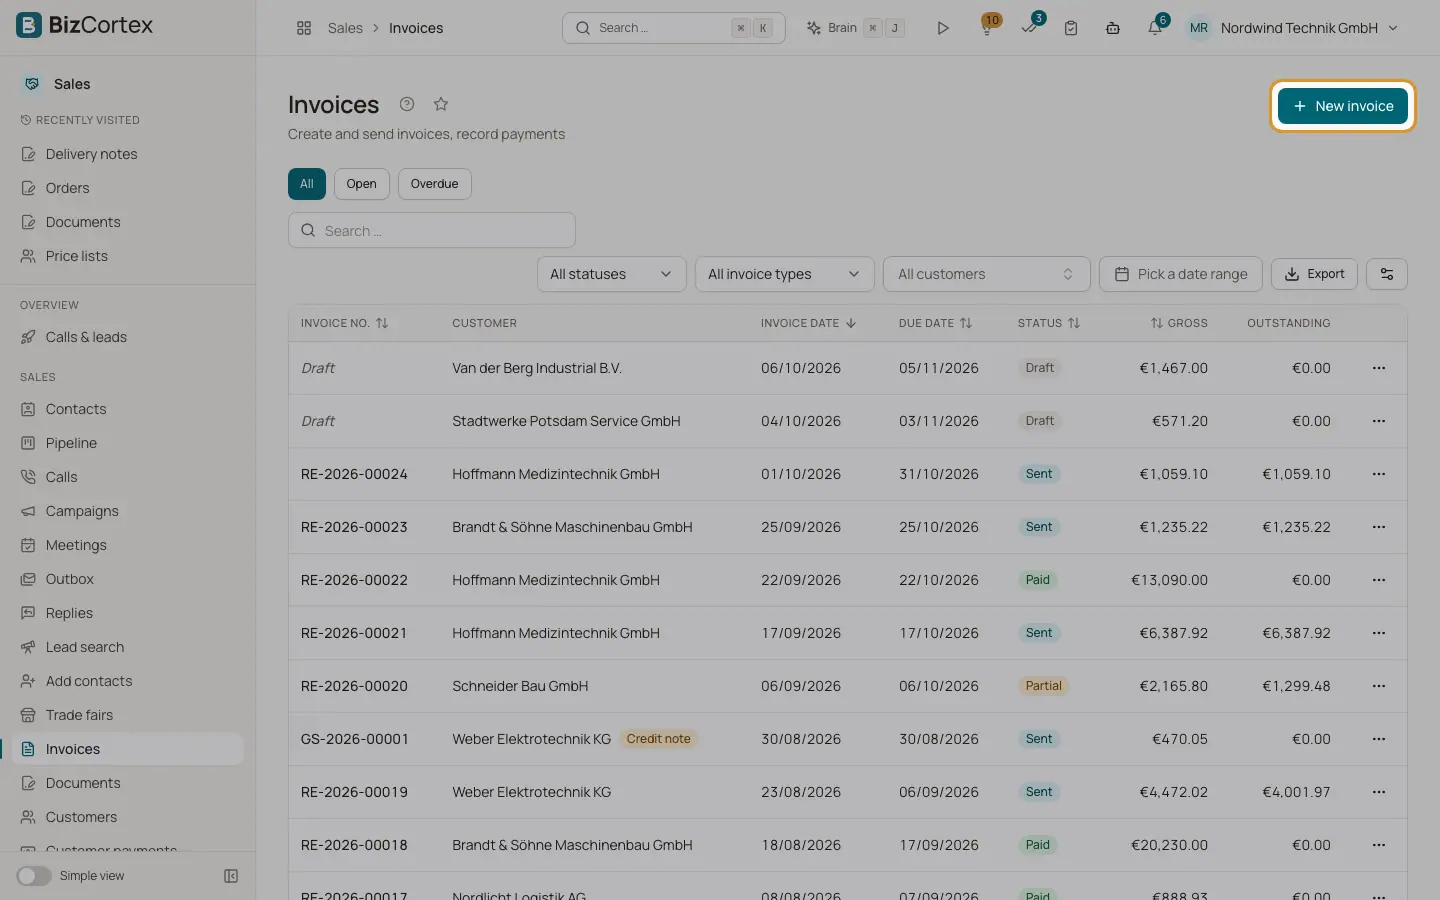Open invoice RE-2026-00020
The width and height of the screenshot is (1440, 900).
tap(354, 686)
